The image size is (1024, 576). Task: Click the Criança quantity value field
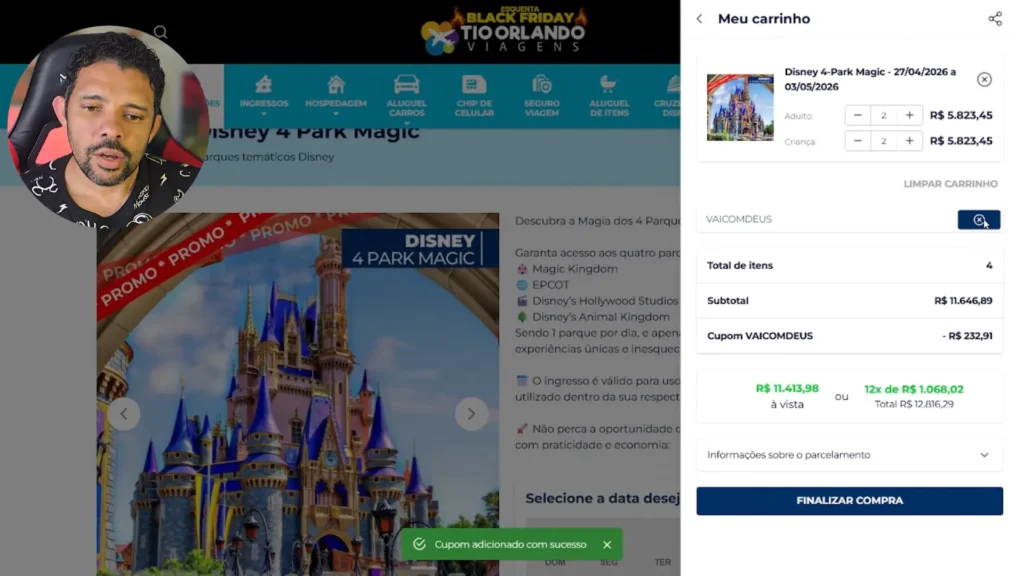pyautogui.click(x=884, y=141)
